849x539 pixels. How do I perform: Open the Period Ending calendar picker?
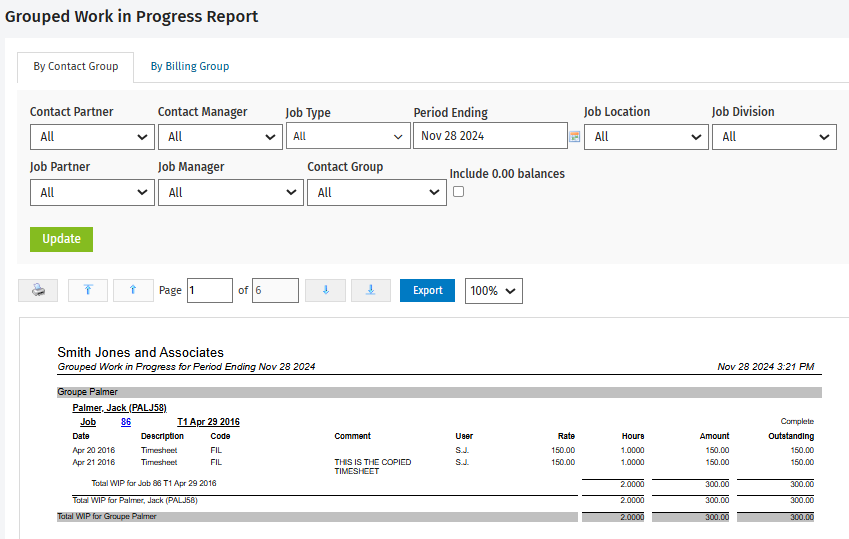[574, 137]
